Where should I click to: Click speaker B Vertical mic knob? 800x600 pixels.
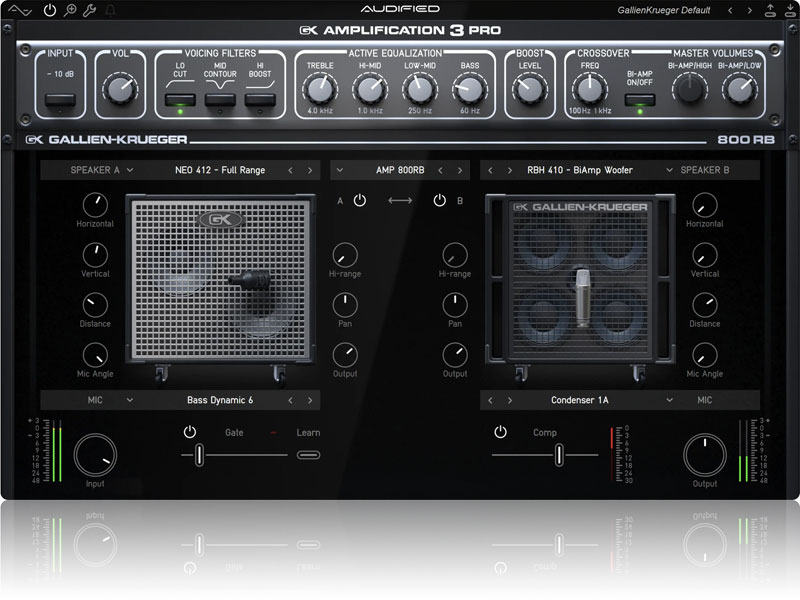[705, 255]
